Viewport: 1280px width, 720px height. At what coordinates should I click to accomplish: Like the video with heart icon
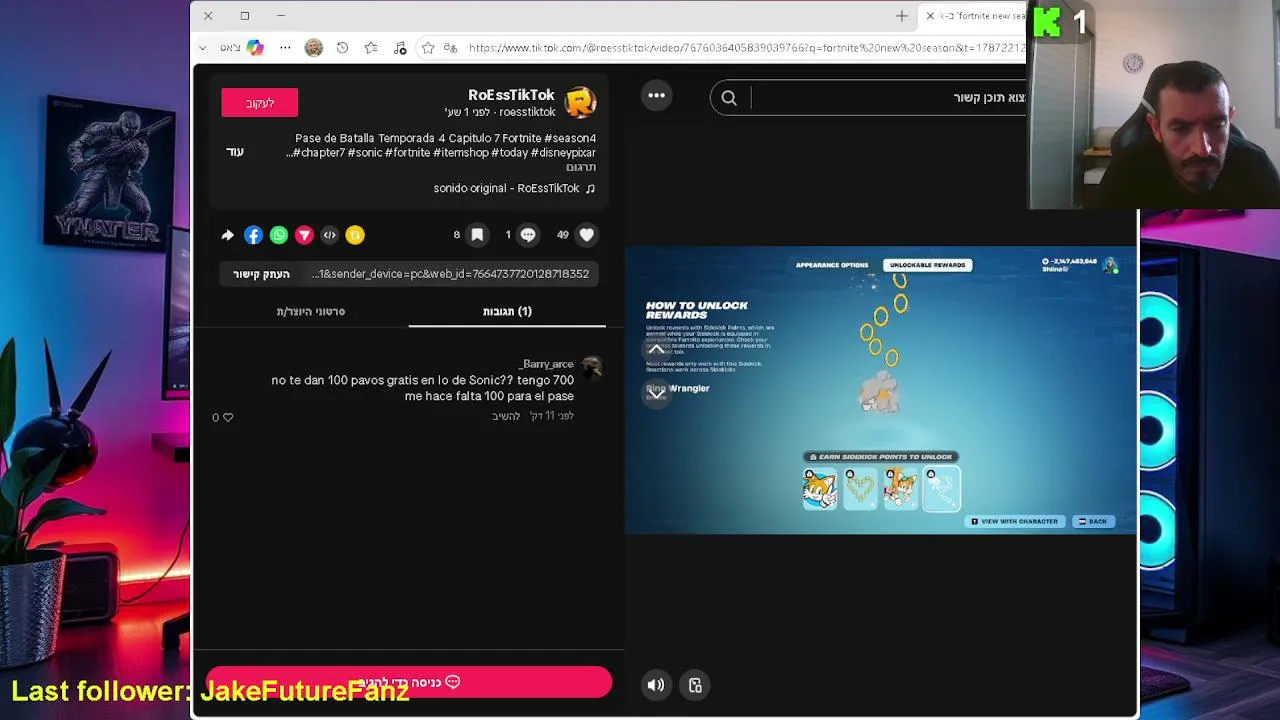586,235
